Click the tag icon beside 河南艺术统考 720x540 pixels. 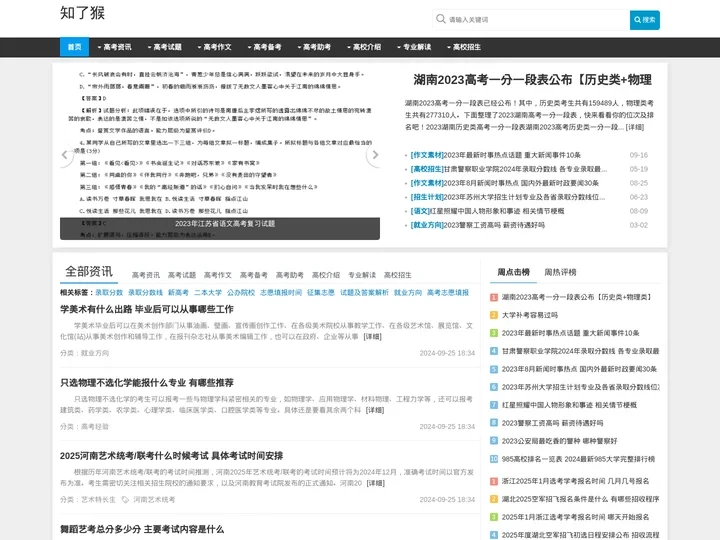(x=125, y=500)
